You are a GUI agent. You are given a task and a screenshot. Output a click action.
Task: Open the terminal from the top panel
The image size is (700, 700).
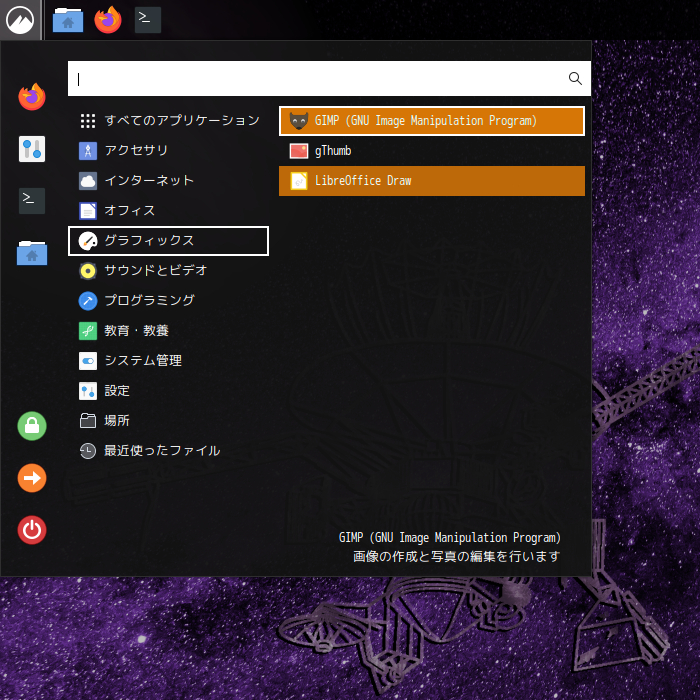point(148,20)
